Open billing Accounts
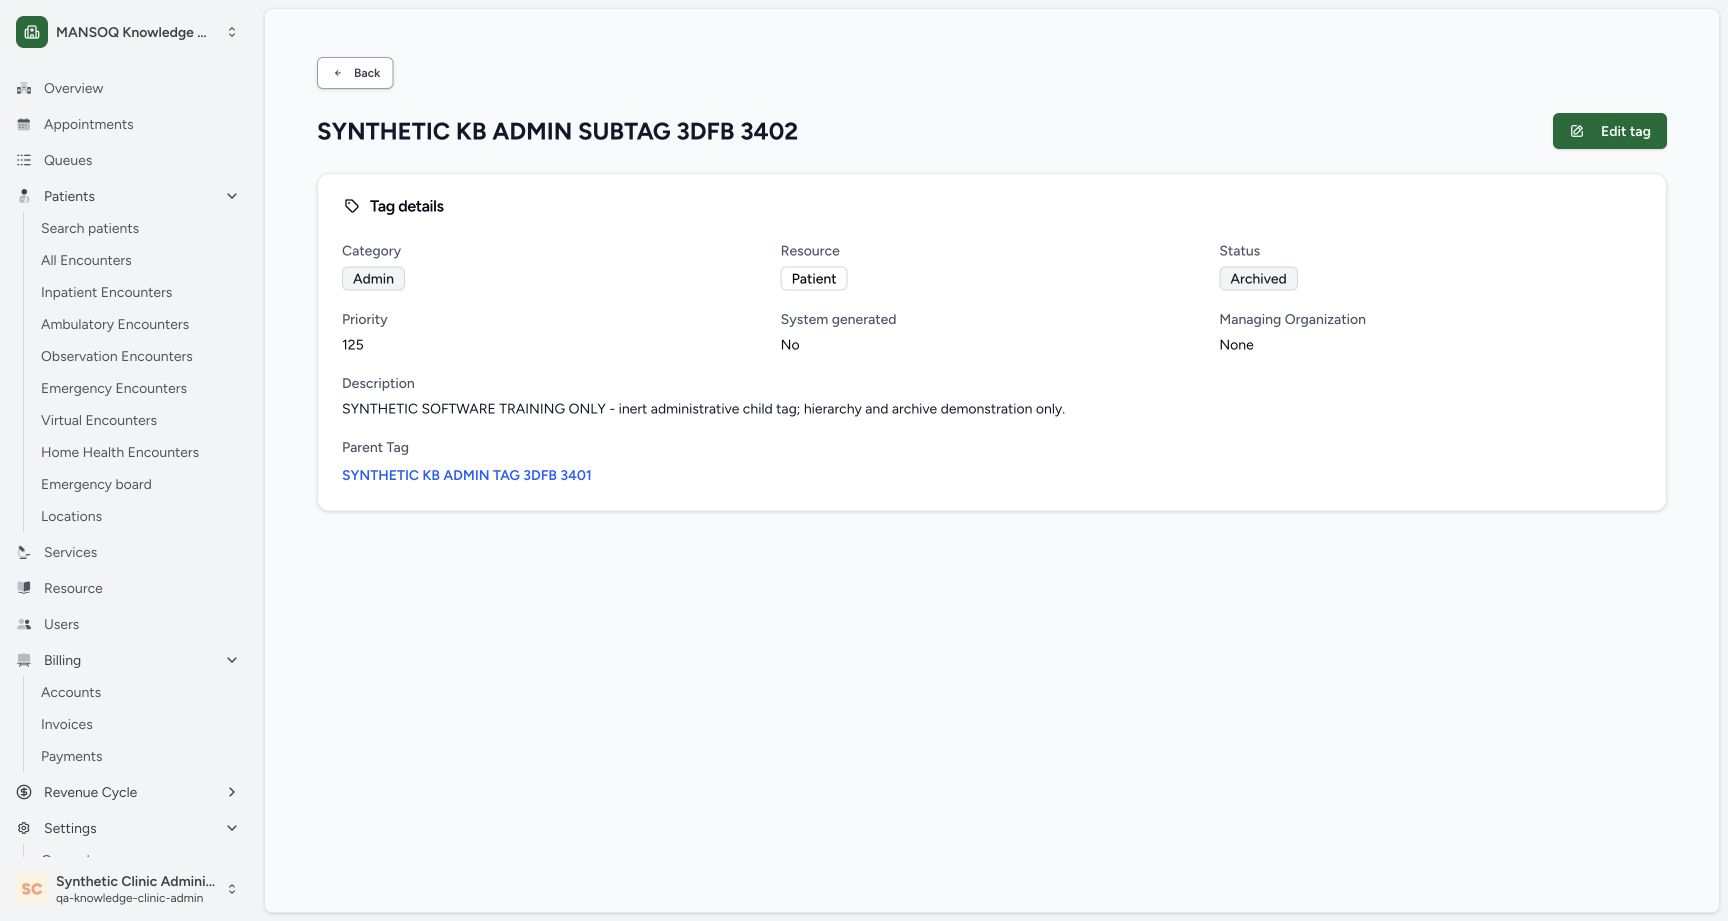 (71, 692)
